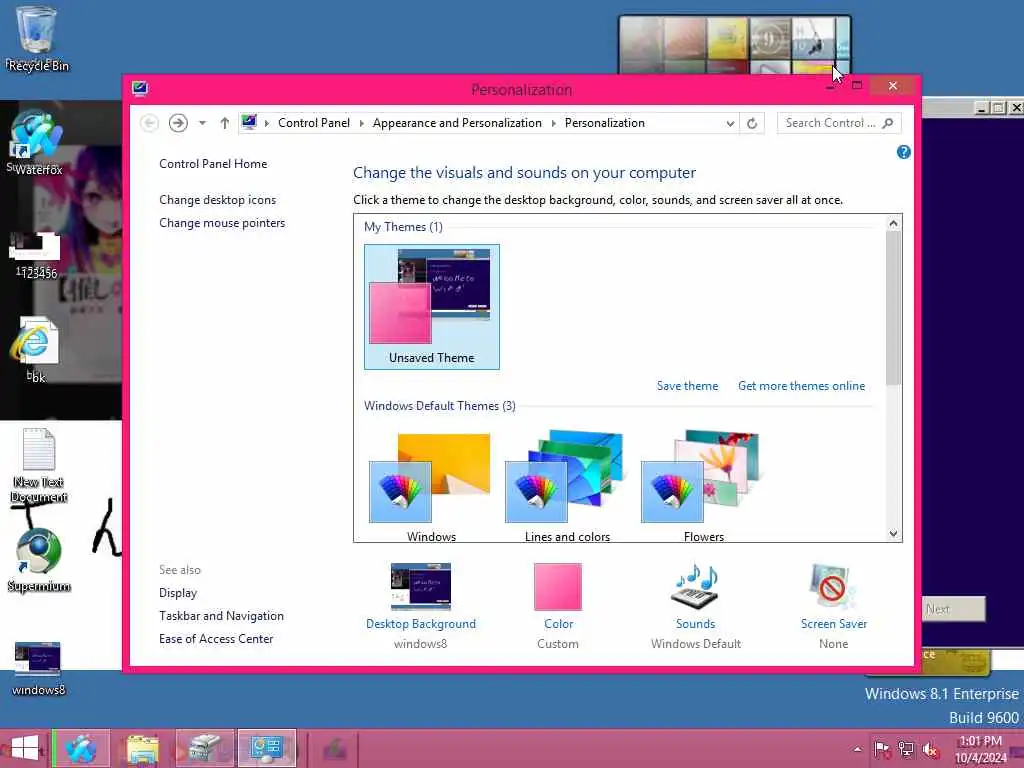Open Ease of Access Center link
Viewport: 1024px width, 768px height.
[216, 639]
